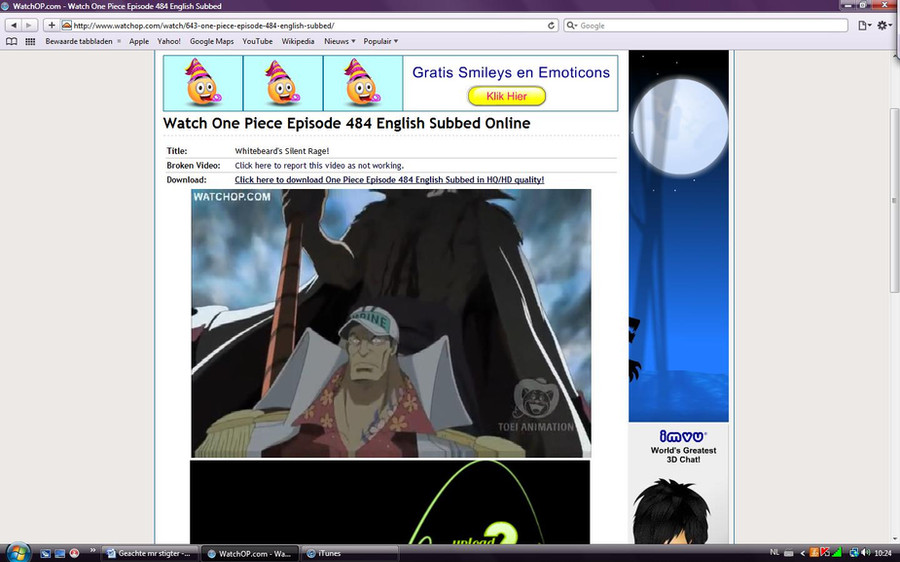
Task: Click the black upload video panel below
Action: point(390,502)
